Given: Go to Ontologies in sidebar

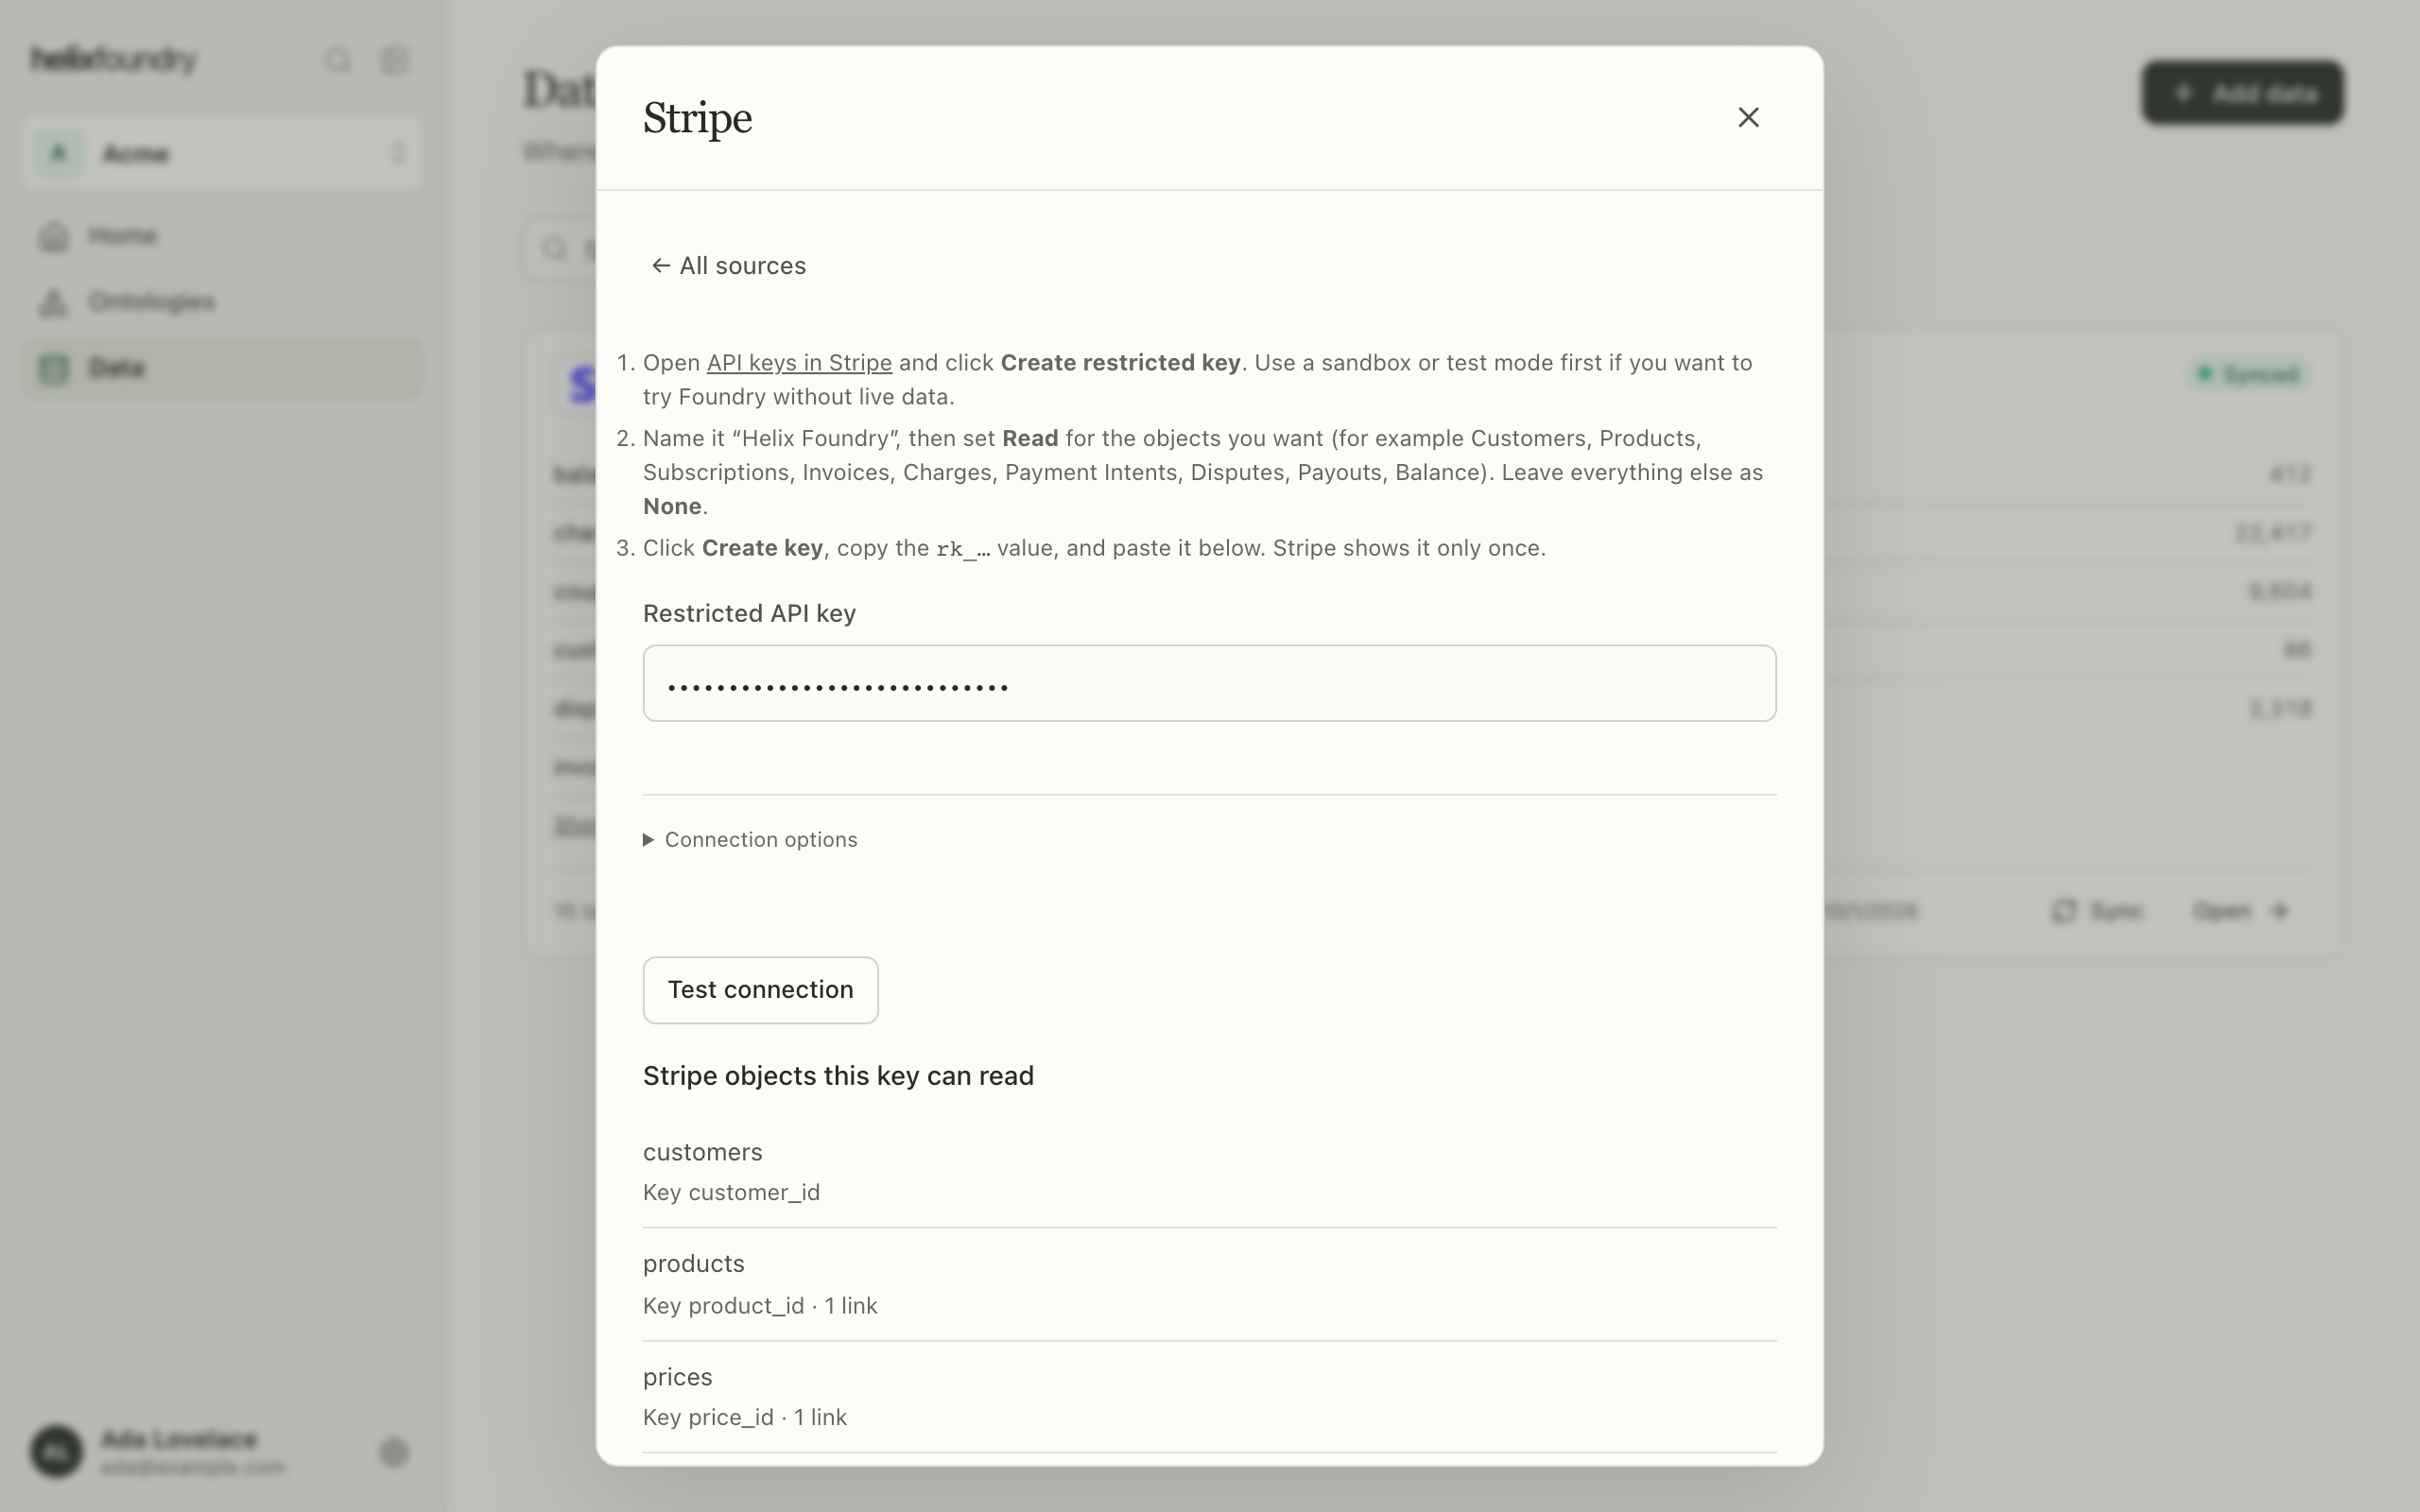Looking at the screenshot, I should (222, 302).
